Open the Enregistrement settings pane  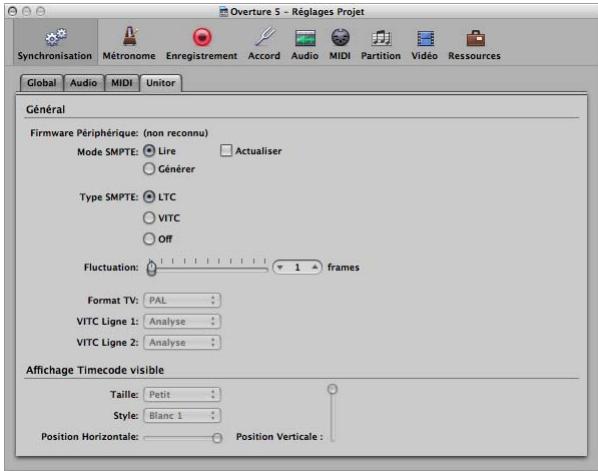[x=201, y=44]
